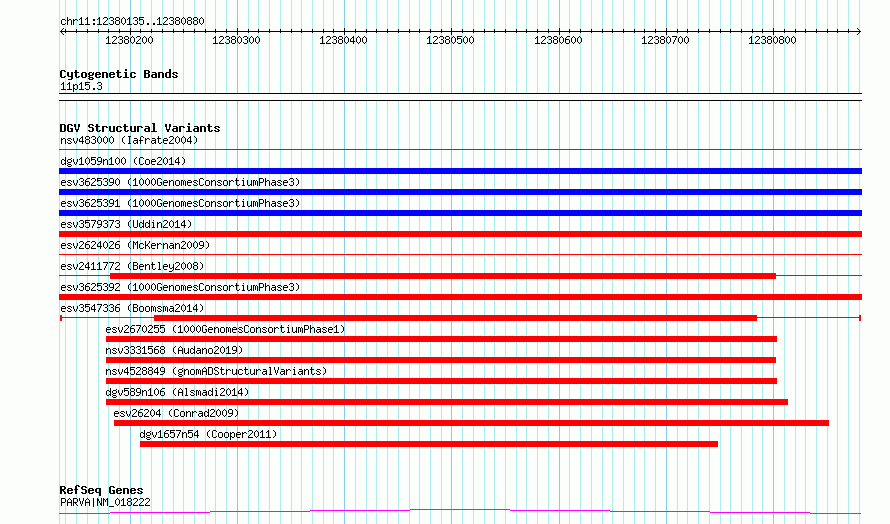This screenshot has height=524, width=890.
Task: Click the red bar under esv3547336 Boomsma2014
Action: (455, 318)
